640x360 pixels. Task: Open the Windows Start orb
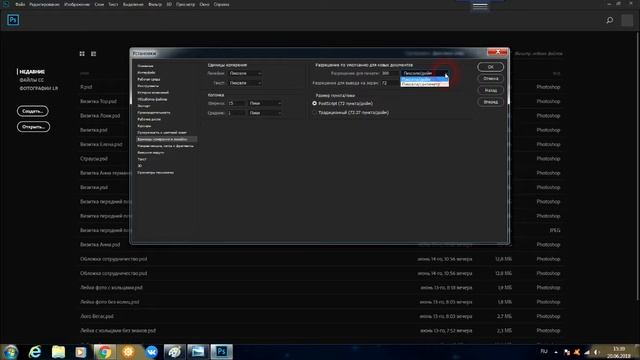click(x=10, y=352)
